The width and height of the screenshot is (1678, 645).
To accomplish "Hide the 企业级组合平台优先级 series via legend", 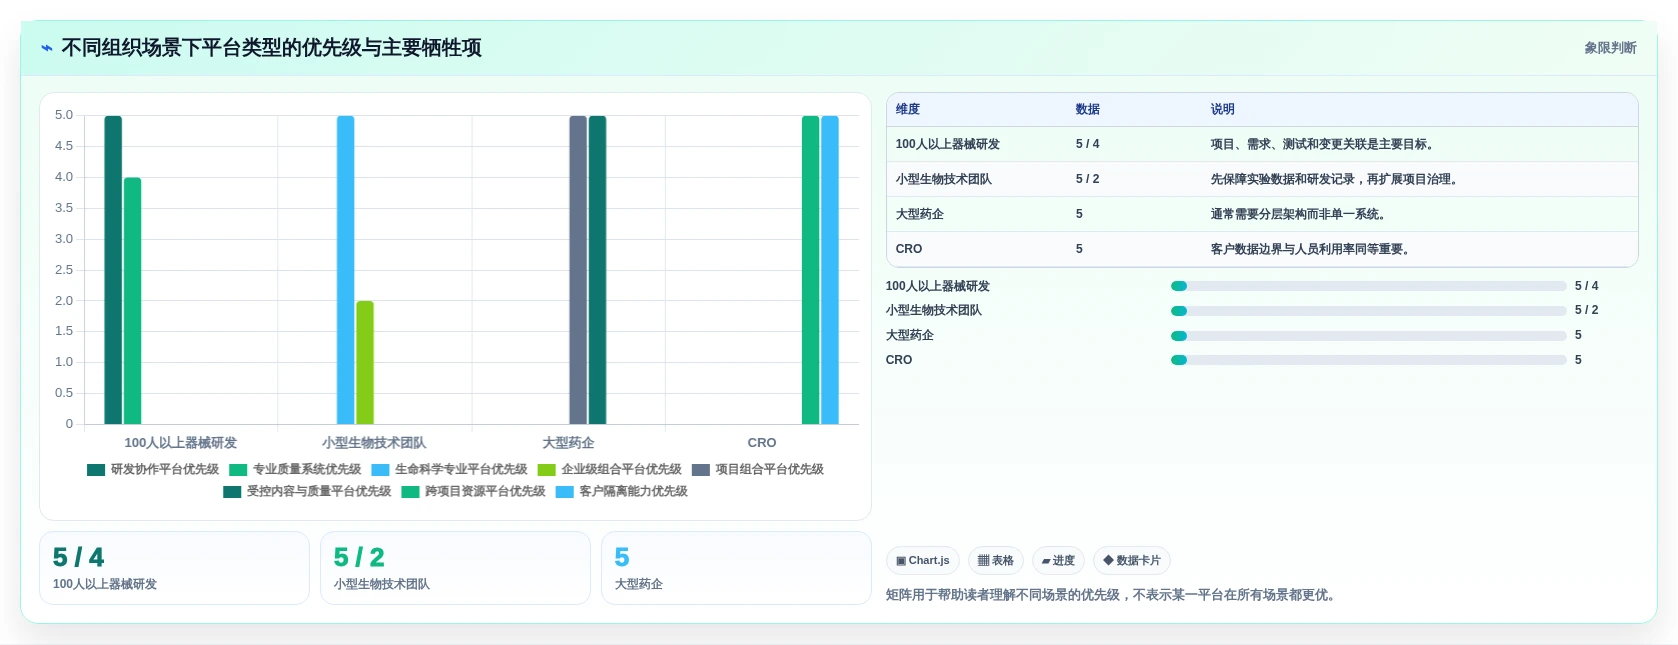I will [609, 470].
